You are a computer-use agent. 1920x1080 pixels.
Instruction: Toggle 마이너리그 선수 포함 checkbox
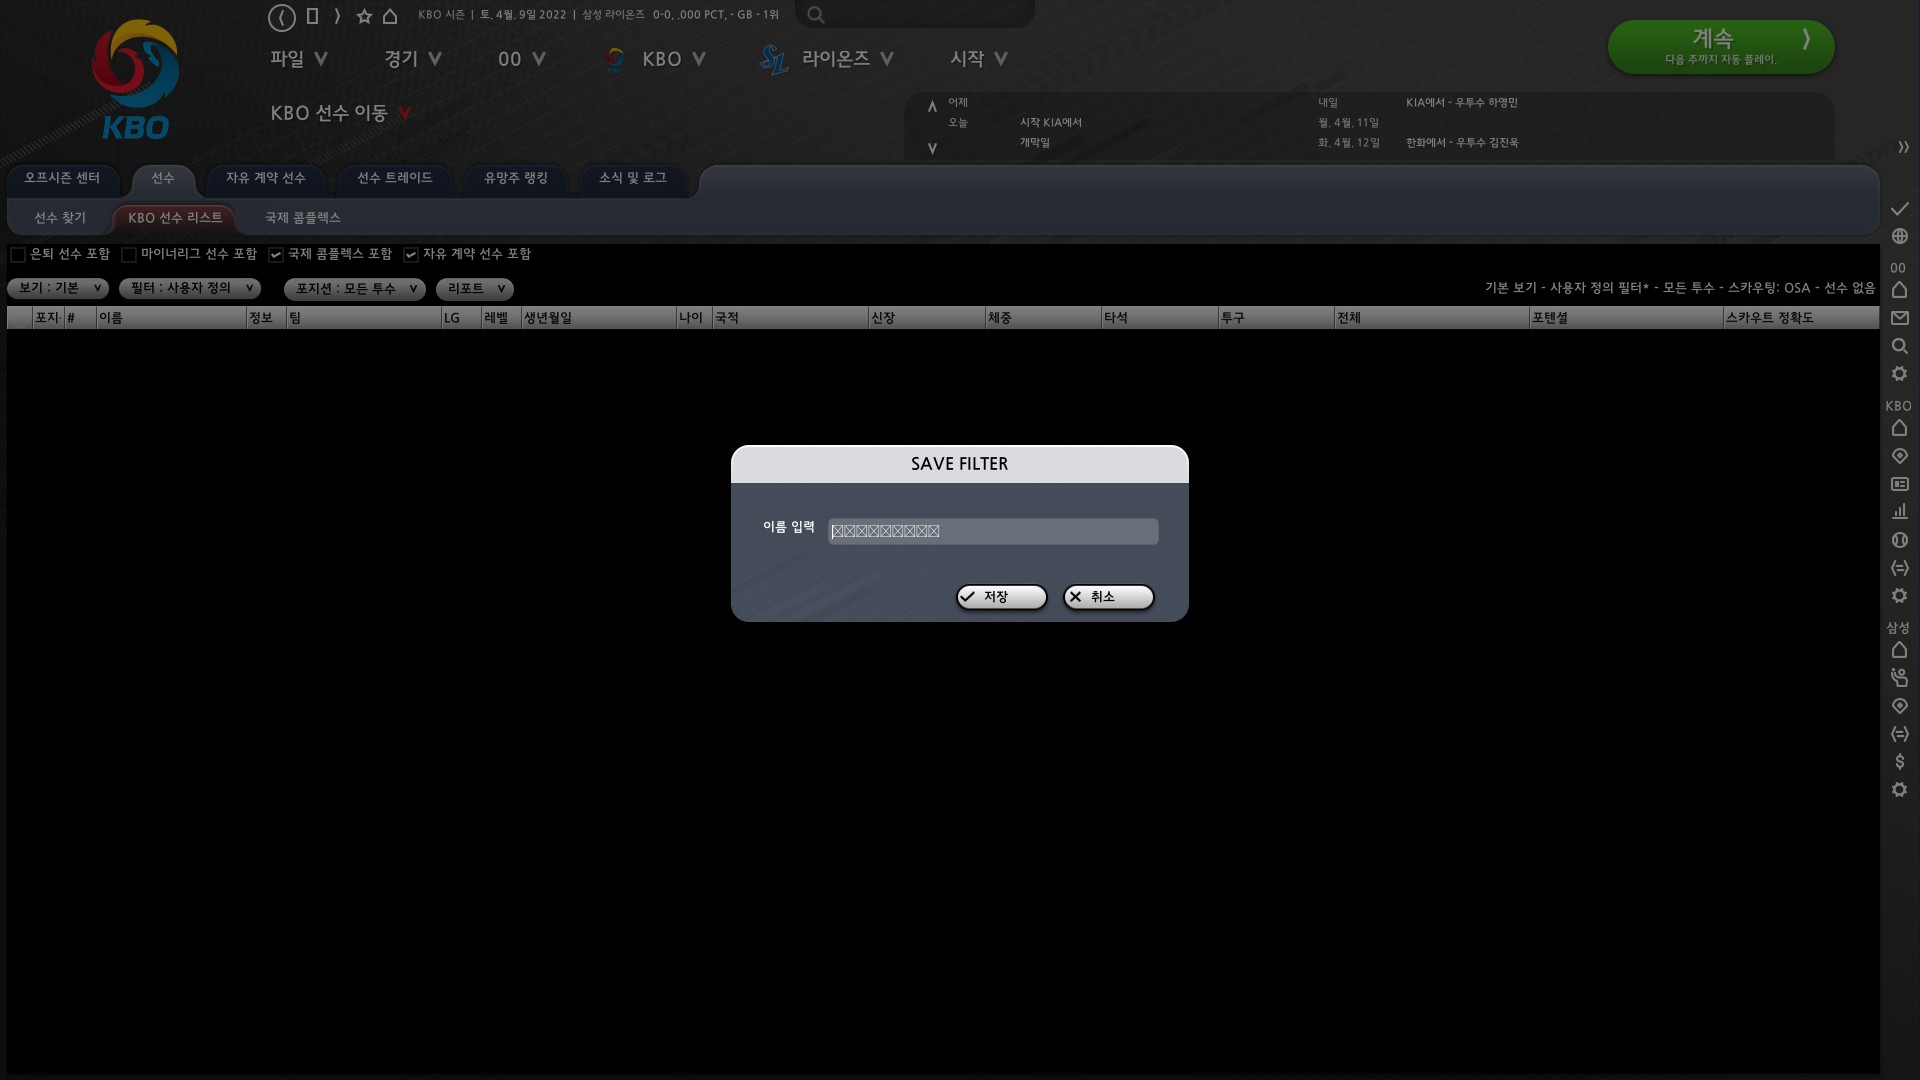click(129, 255)
